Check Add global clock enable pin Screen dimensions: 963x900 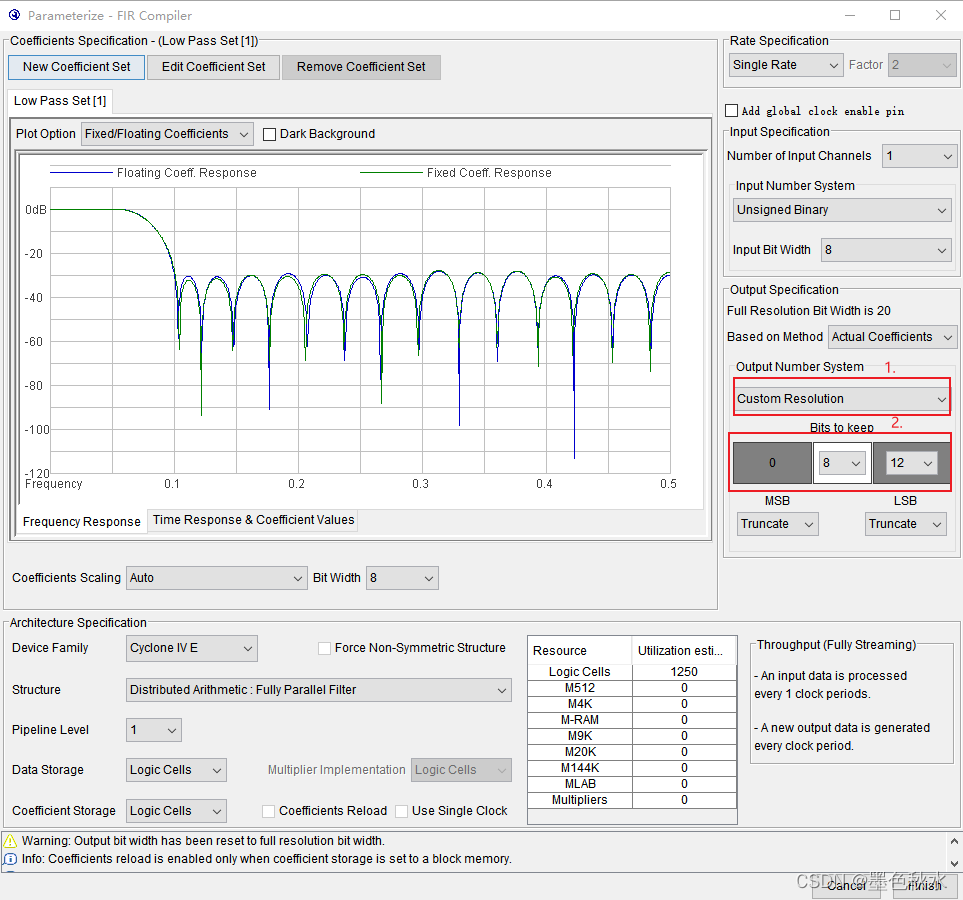[x=731, y=111]
